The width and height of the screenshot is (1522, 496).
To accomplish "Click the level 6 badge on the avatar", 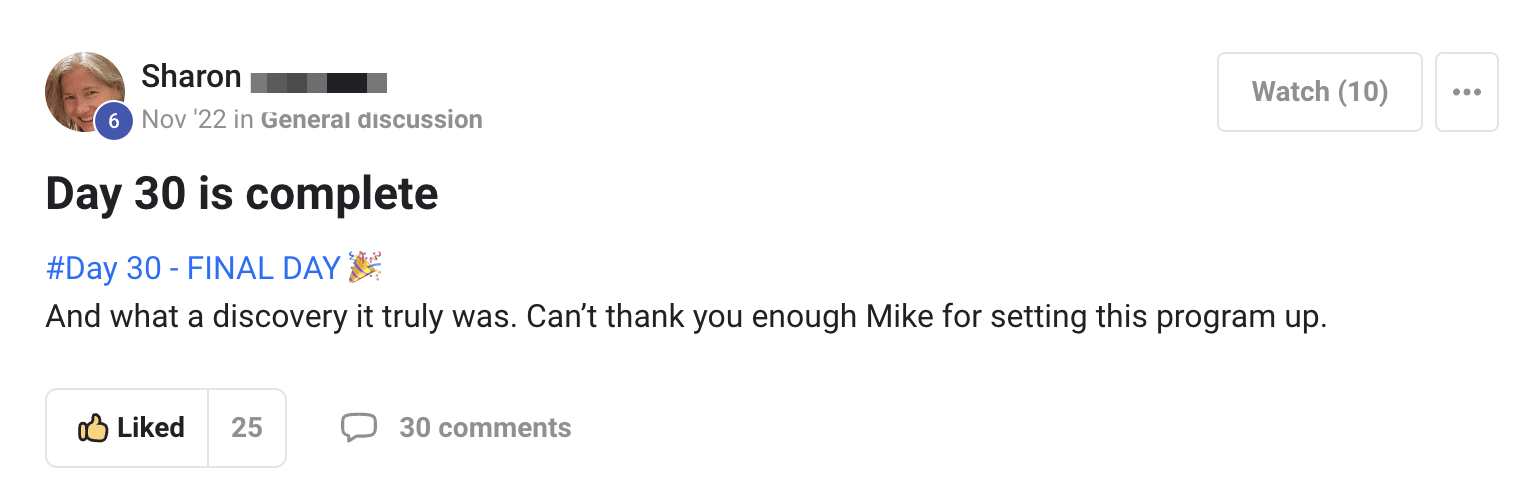I will pyautogui.click(x=114, y=121).
